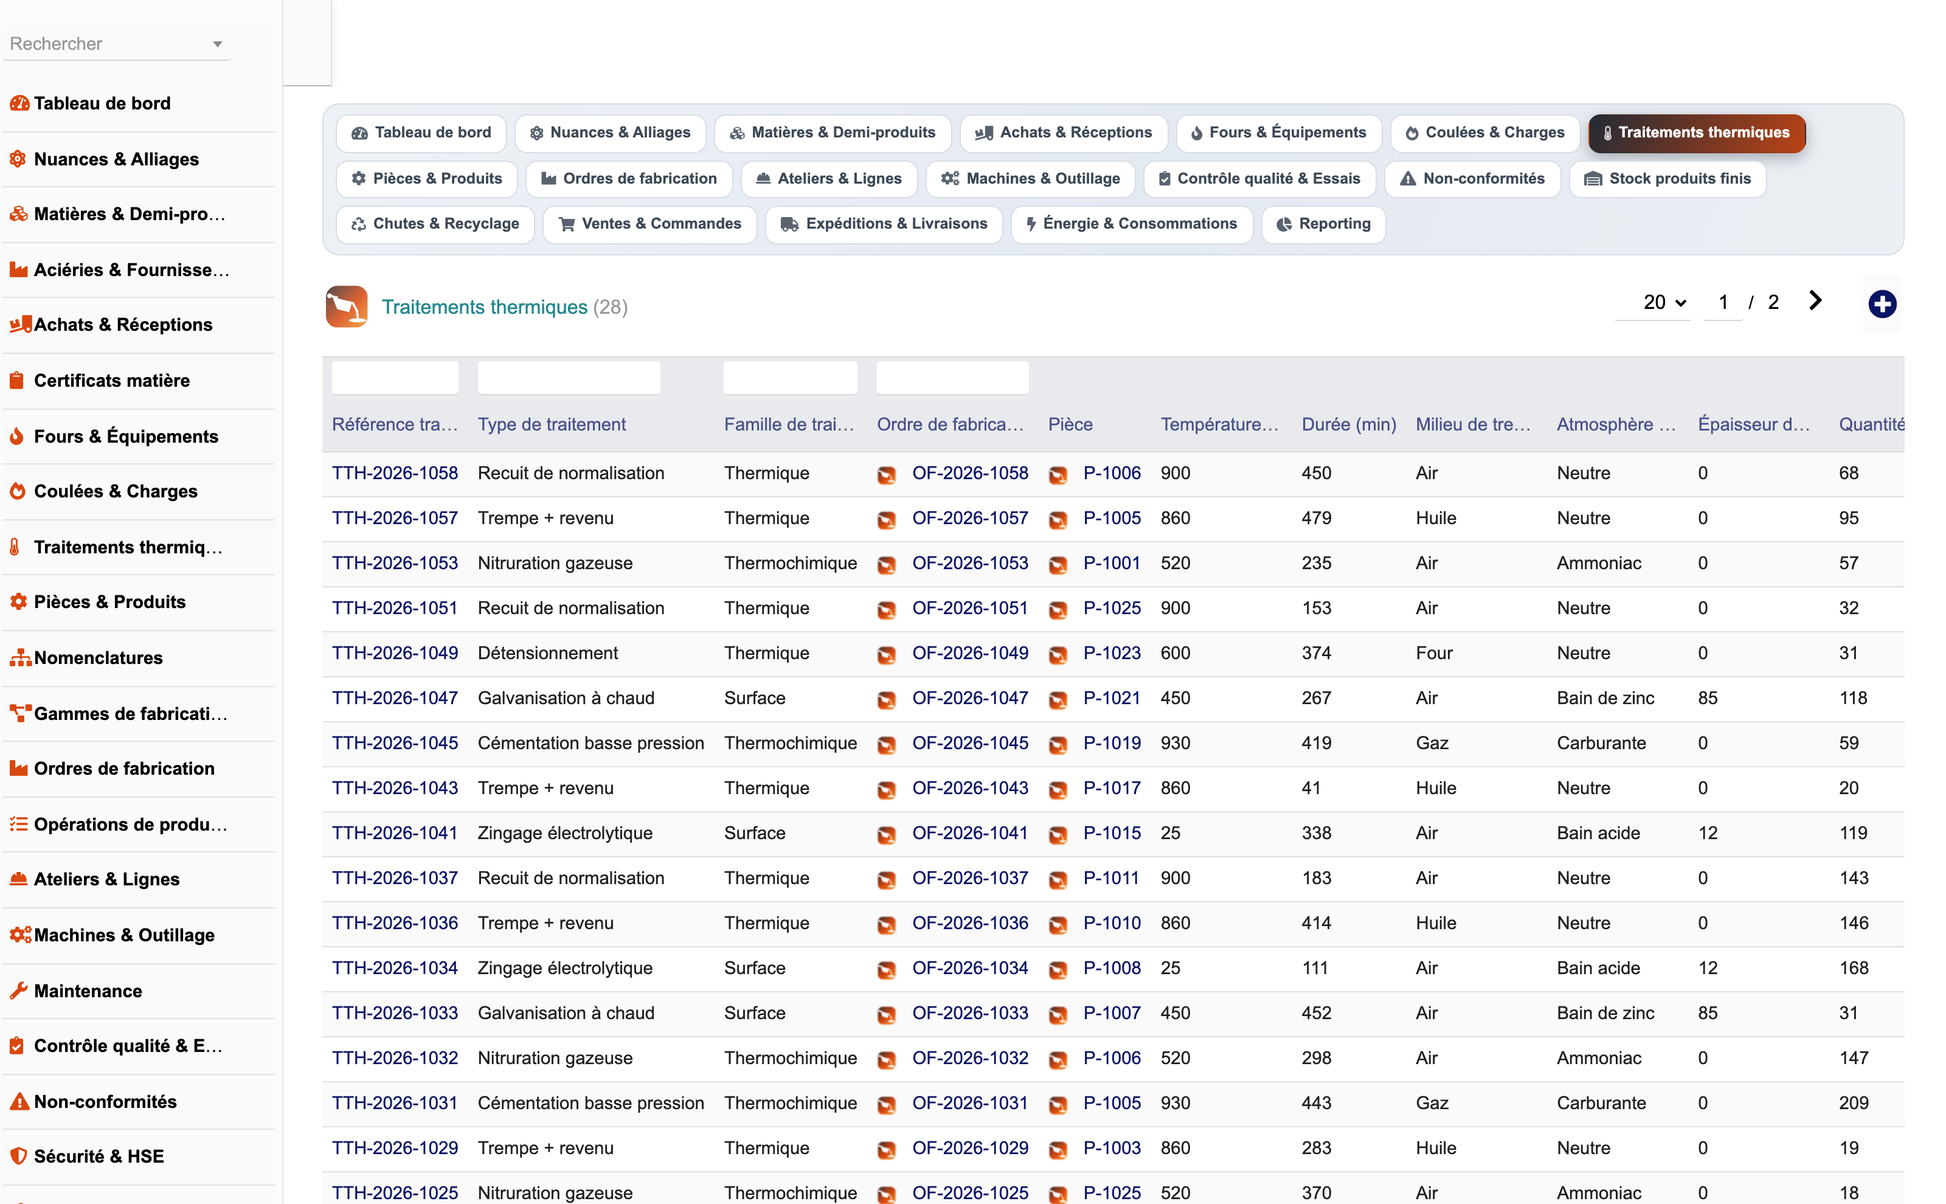This screenshot has width=1946, height=1204.
Task: Click the Pièces & Produits gear icon in sidebar
Action: pos(19,602)
